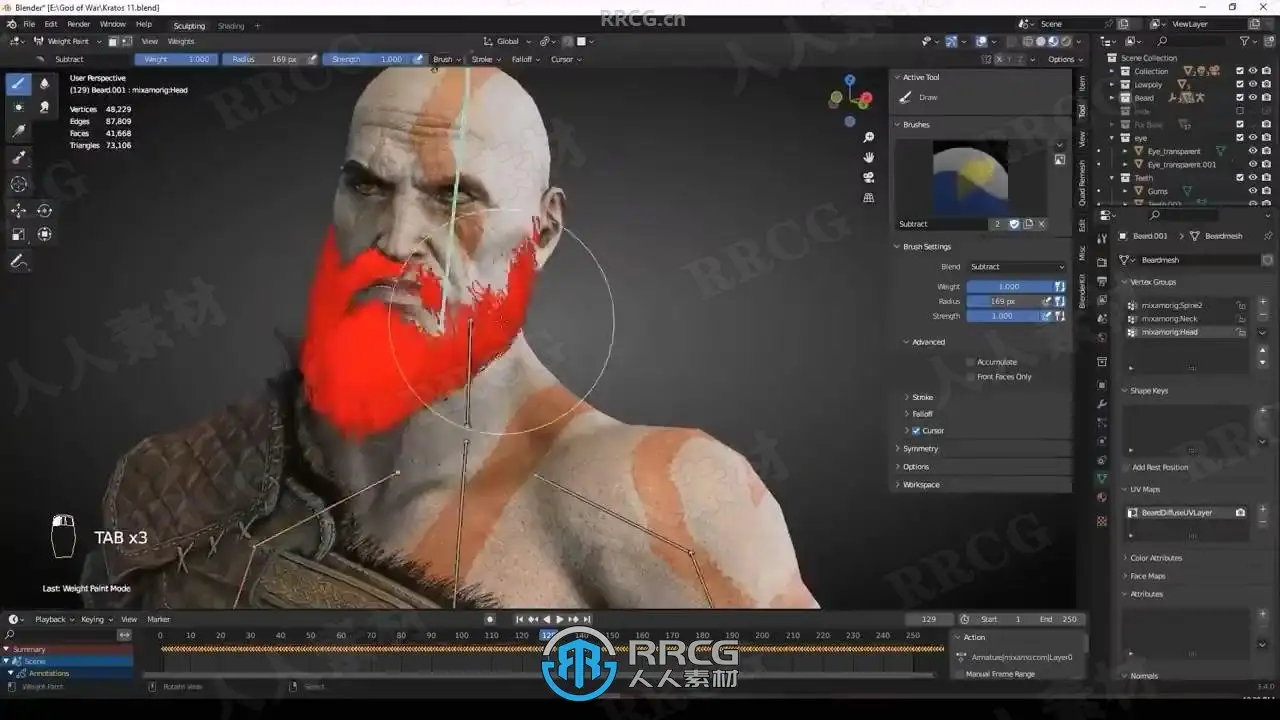Viewport: 1280px width, 720px height.
Task: Open the Edit menu
Action: pyautogui.click(x=51, y=24)
